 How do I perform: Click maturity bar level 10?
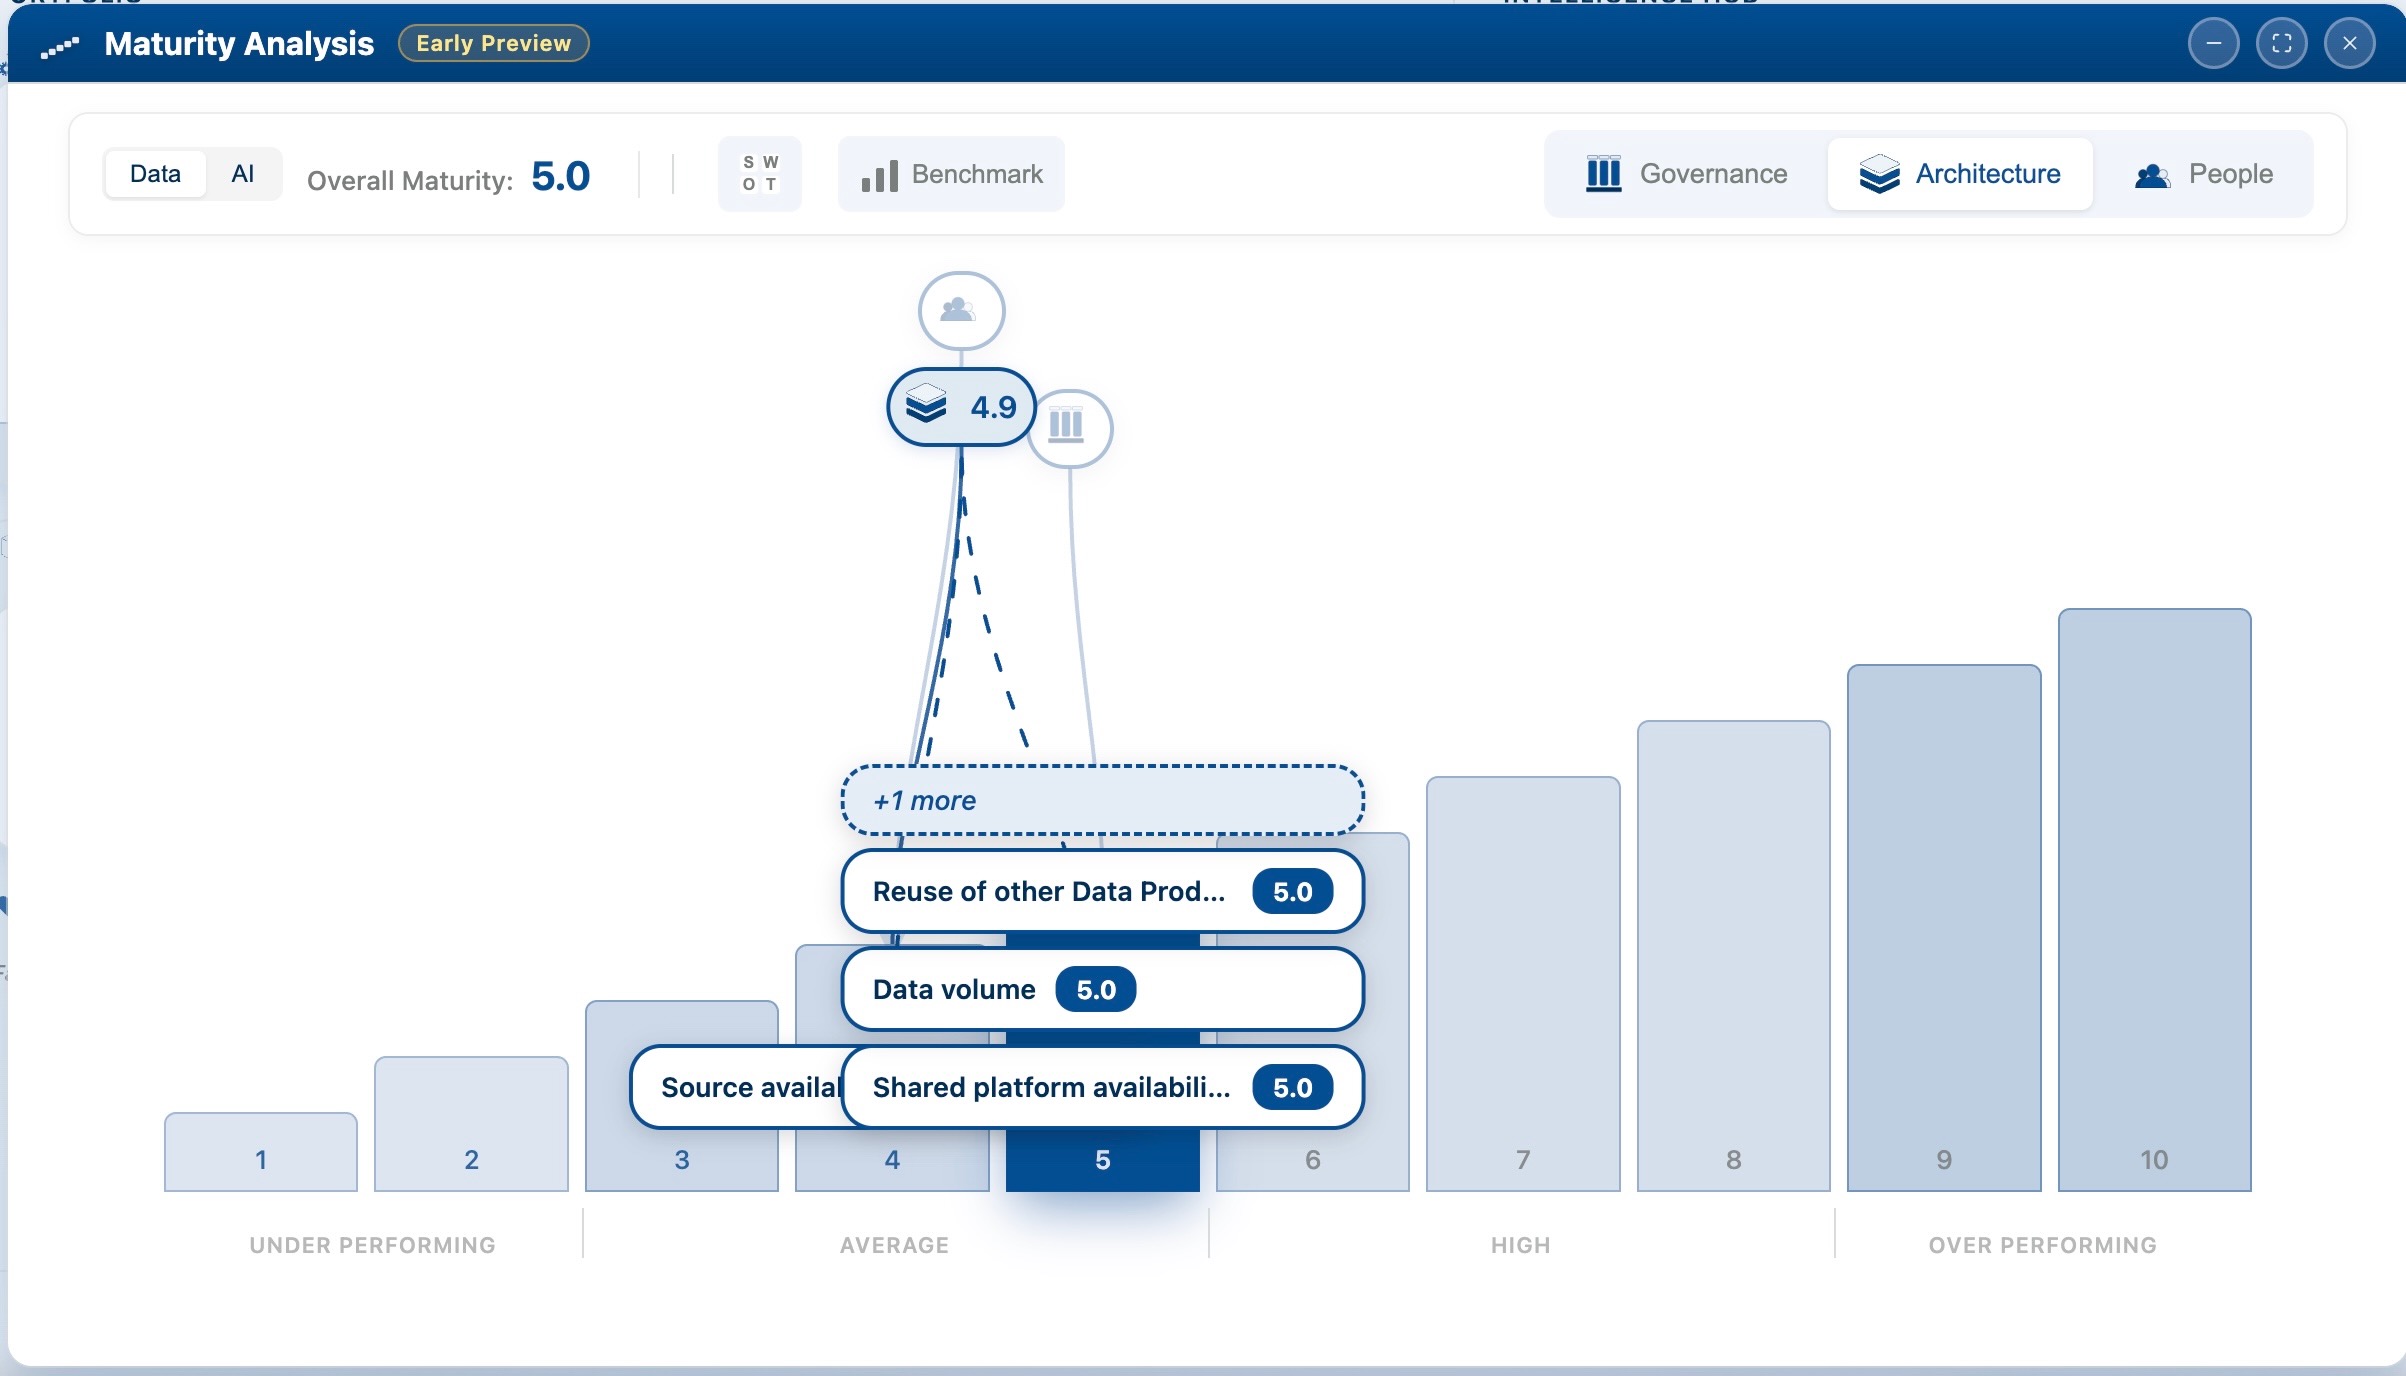(2154, 900)
